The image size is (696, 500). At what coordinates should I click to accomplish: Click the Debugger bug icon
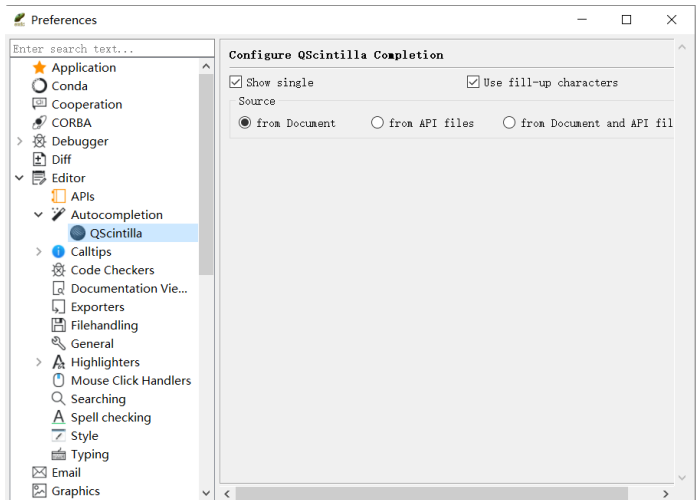point(39,141)
